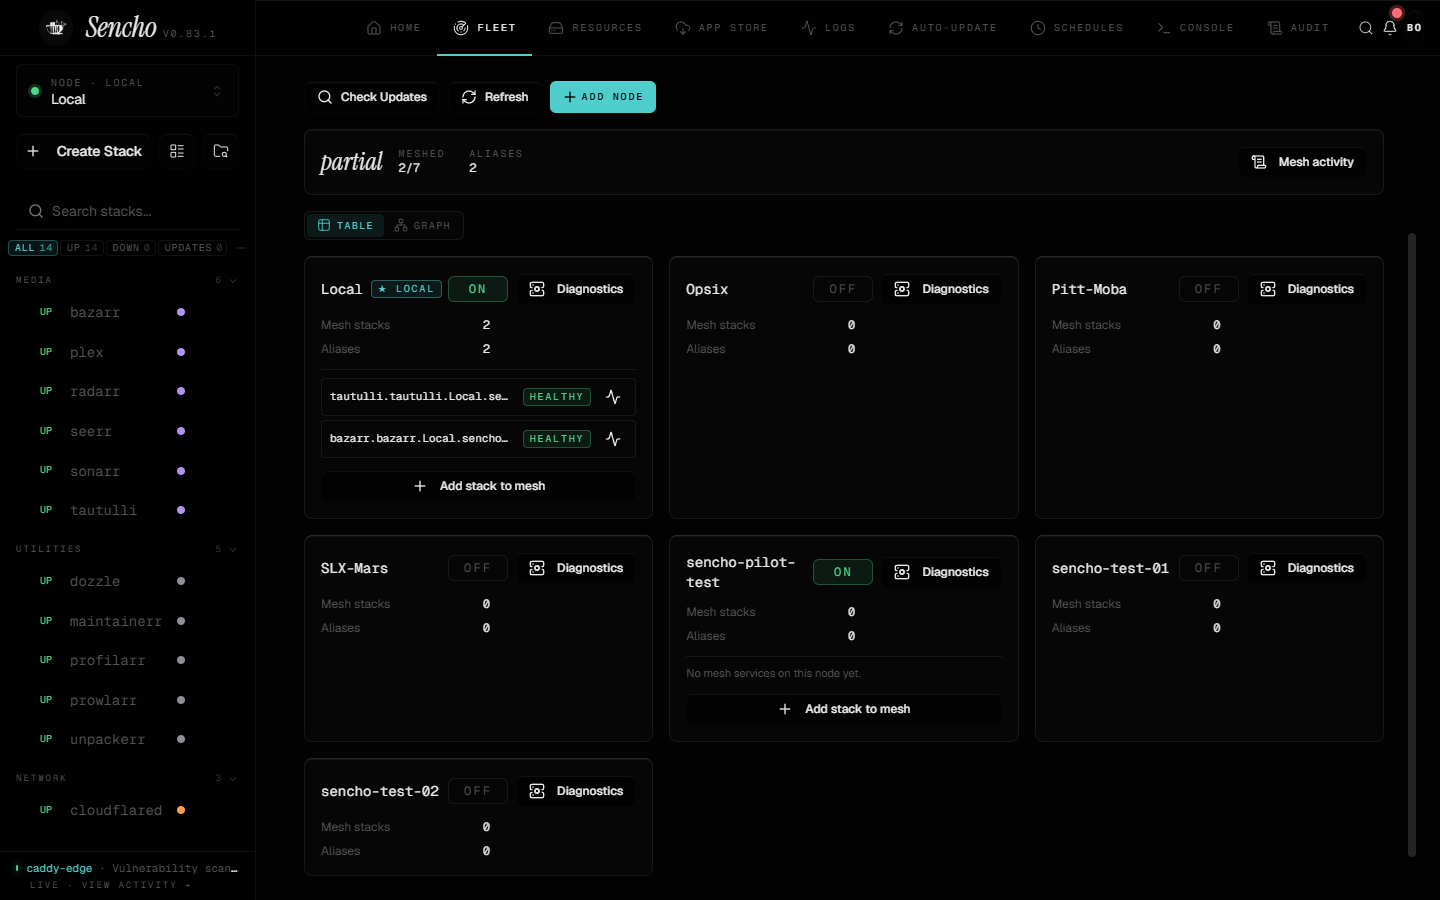Toggle mesh ON switch for sencho-pilot-test node

coord(843,572)
